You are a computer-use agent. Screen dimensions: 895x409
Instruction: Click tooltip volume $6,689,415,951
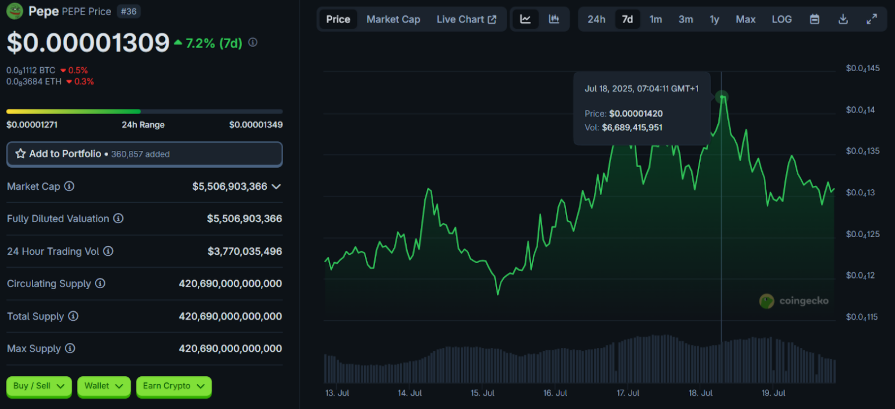point(632,128)
